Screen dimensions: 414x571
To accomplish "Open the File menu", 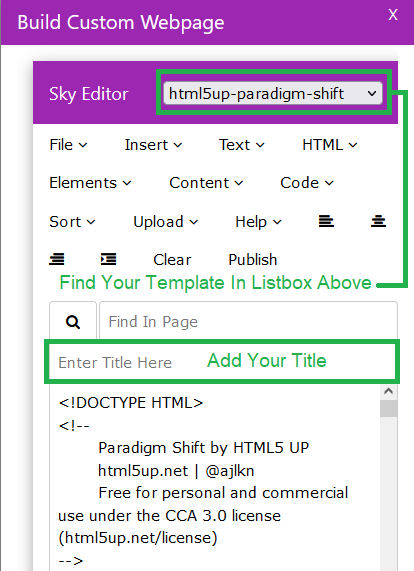I will point(68,145).
